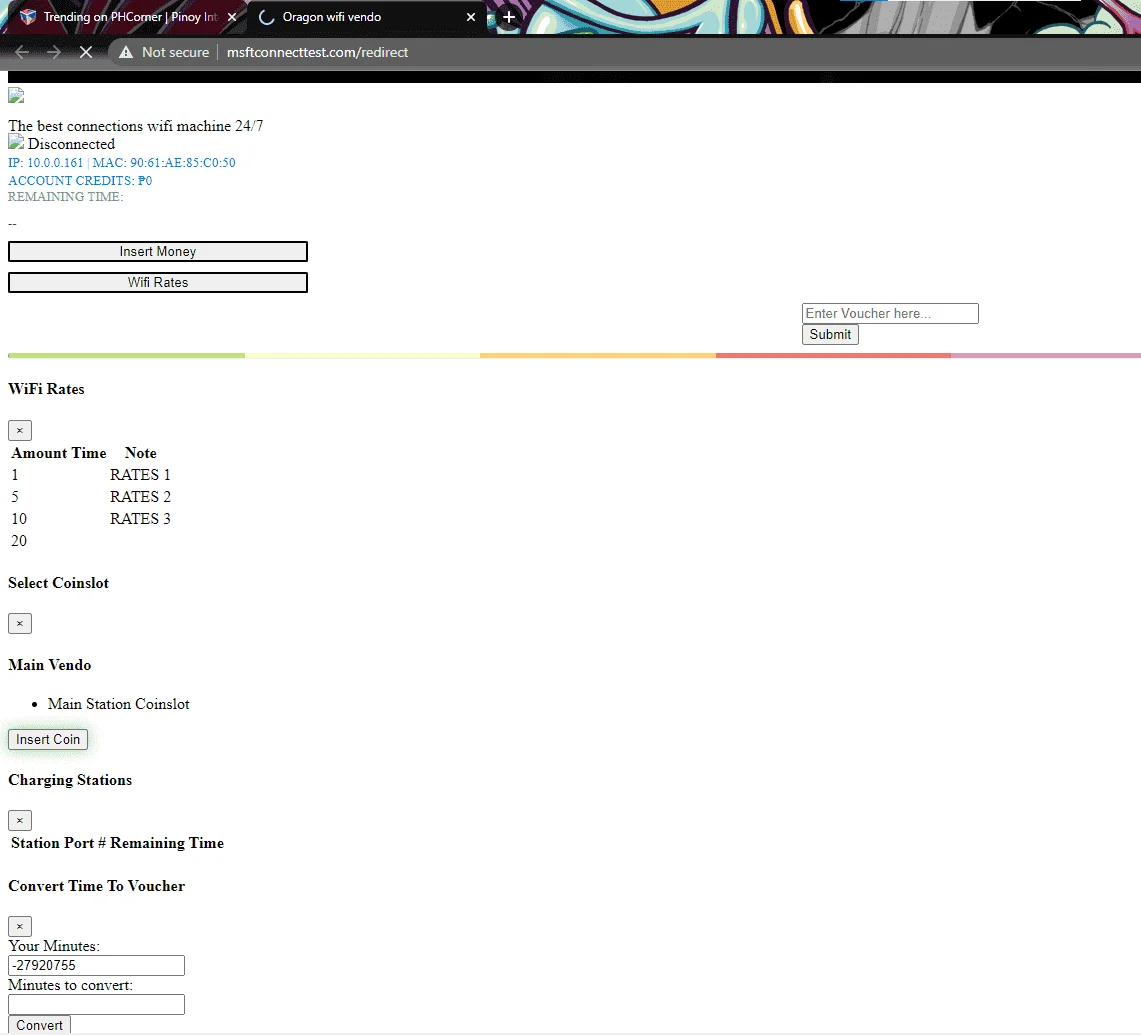
Task: Click the Disconnected status text
Action: pos(71,144)
